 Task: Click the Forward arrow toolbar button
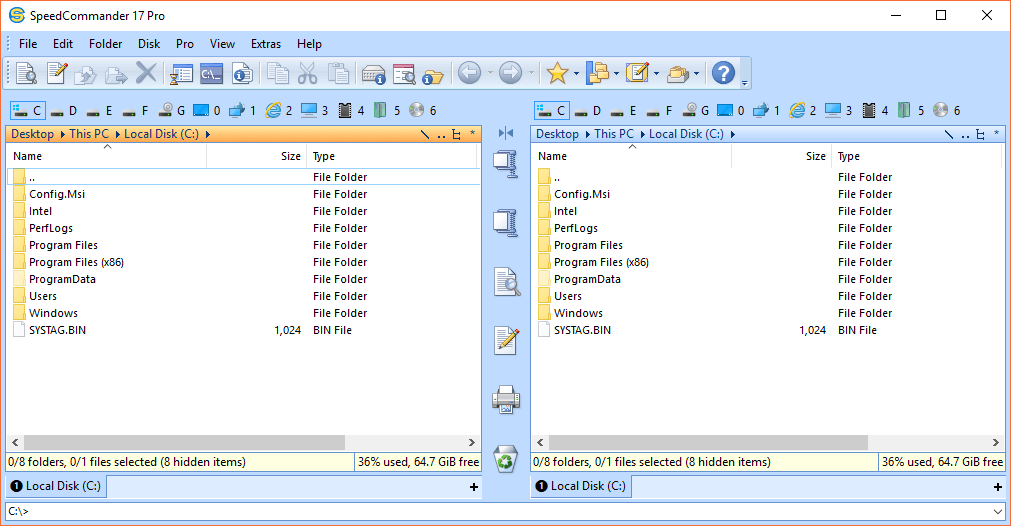510,73
